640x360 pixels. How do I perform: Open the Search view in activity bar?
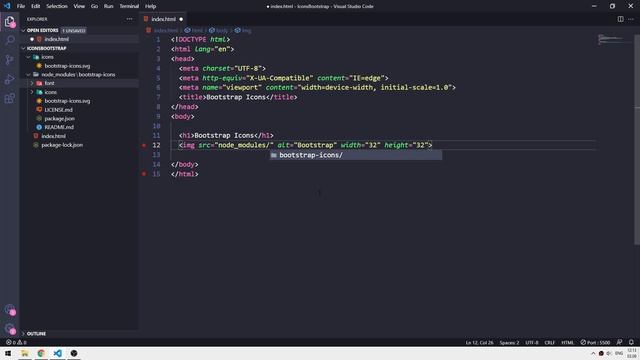9,40
